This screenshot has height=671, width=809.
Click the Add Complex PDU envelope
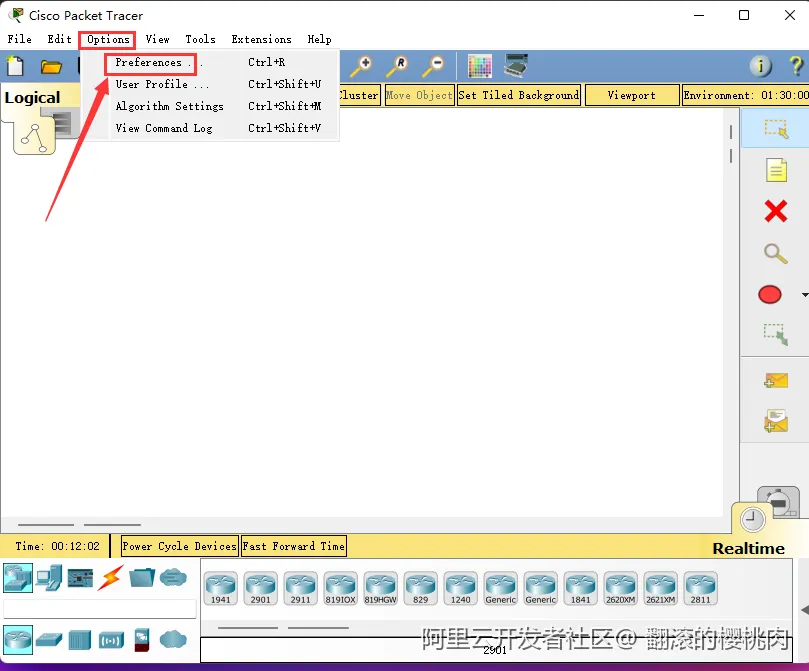[776, 421]
